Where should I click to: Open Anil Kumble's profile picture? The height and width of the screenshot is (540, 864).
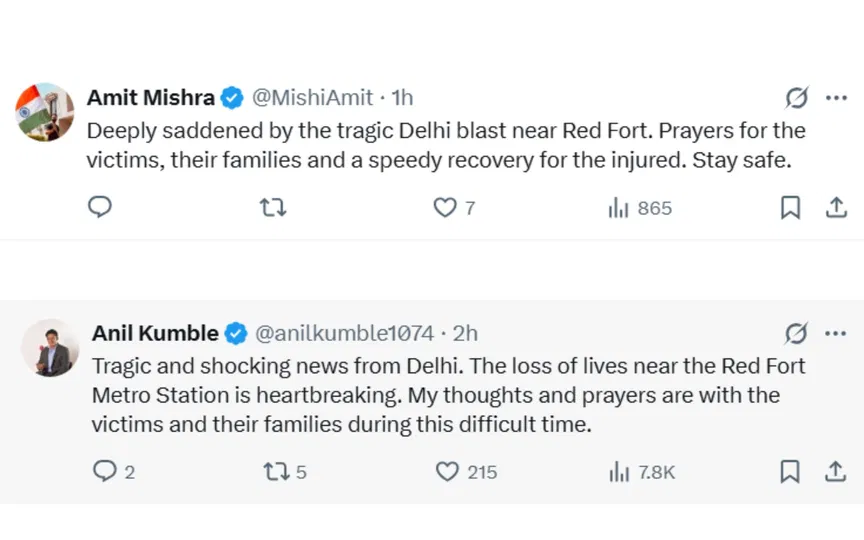pyautogui.click(x=49, y=348)
